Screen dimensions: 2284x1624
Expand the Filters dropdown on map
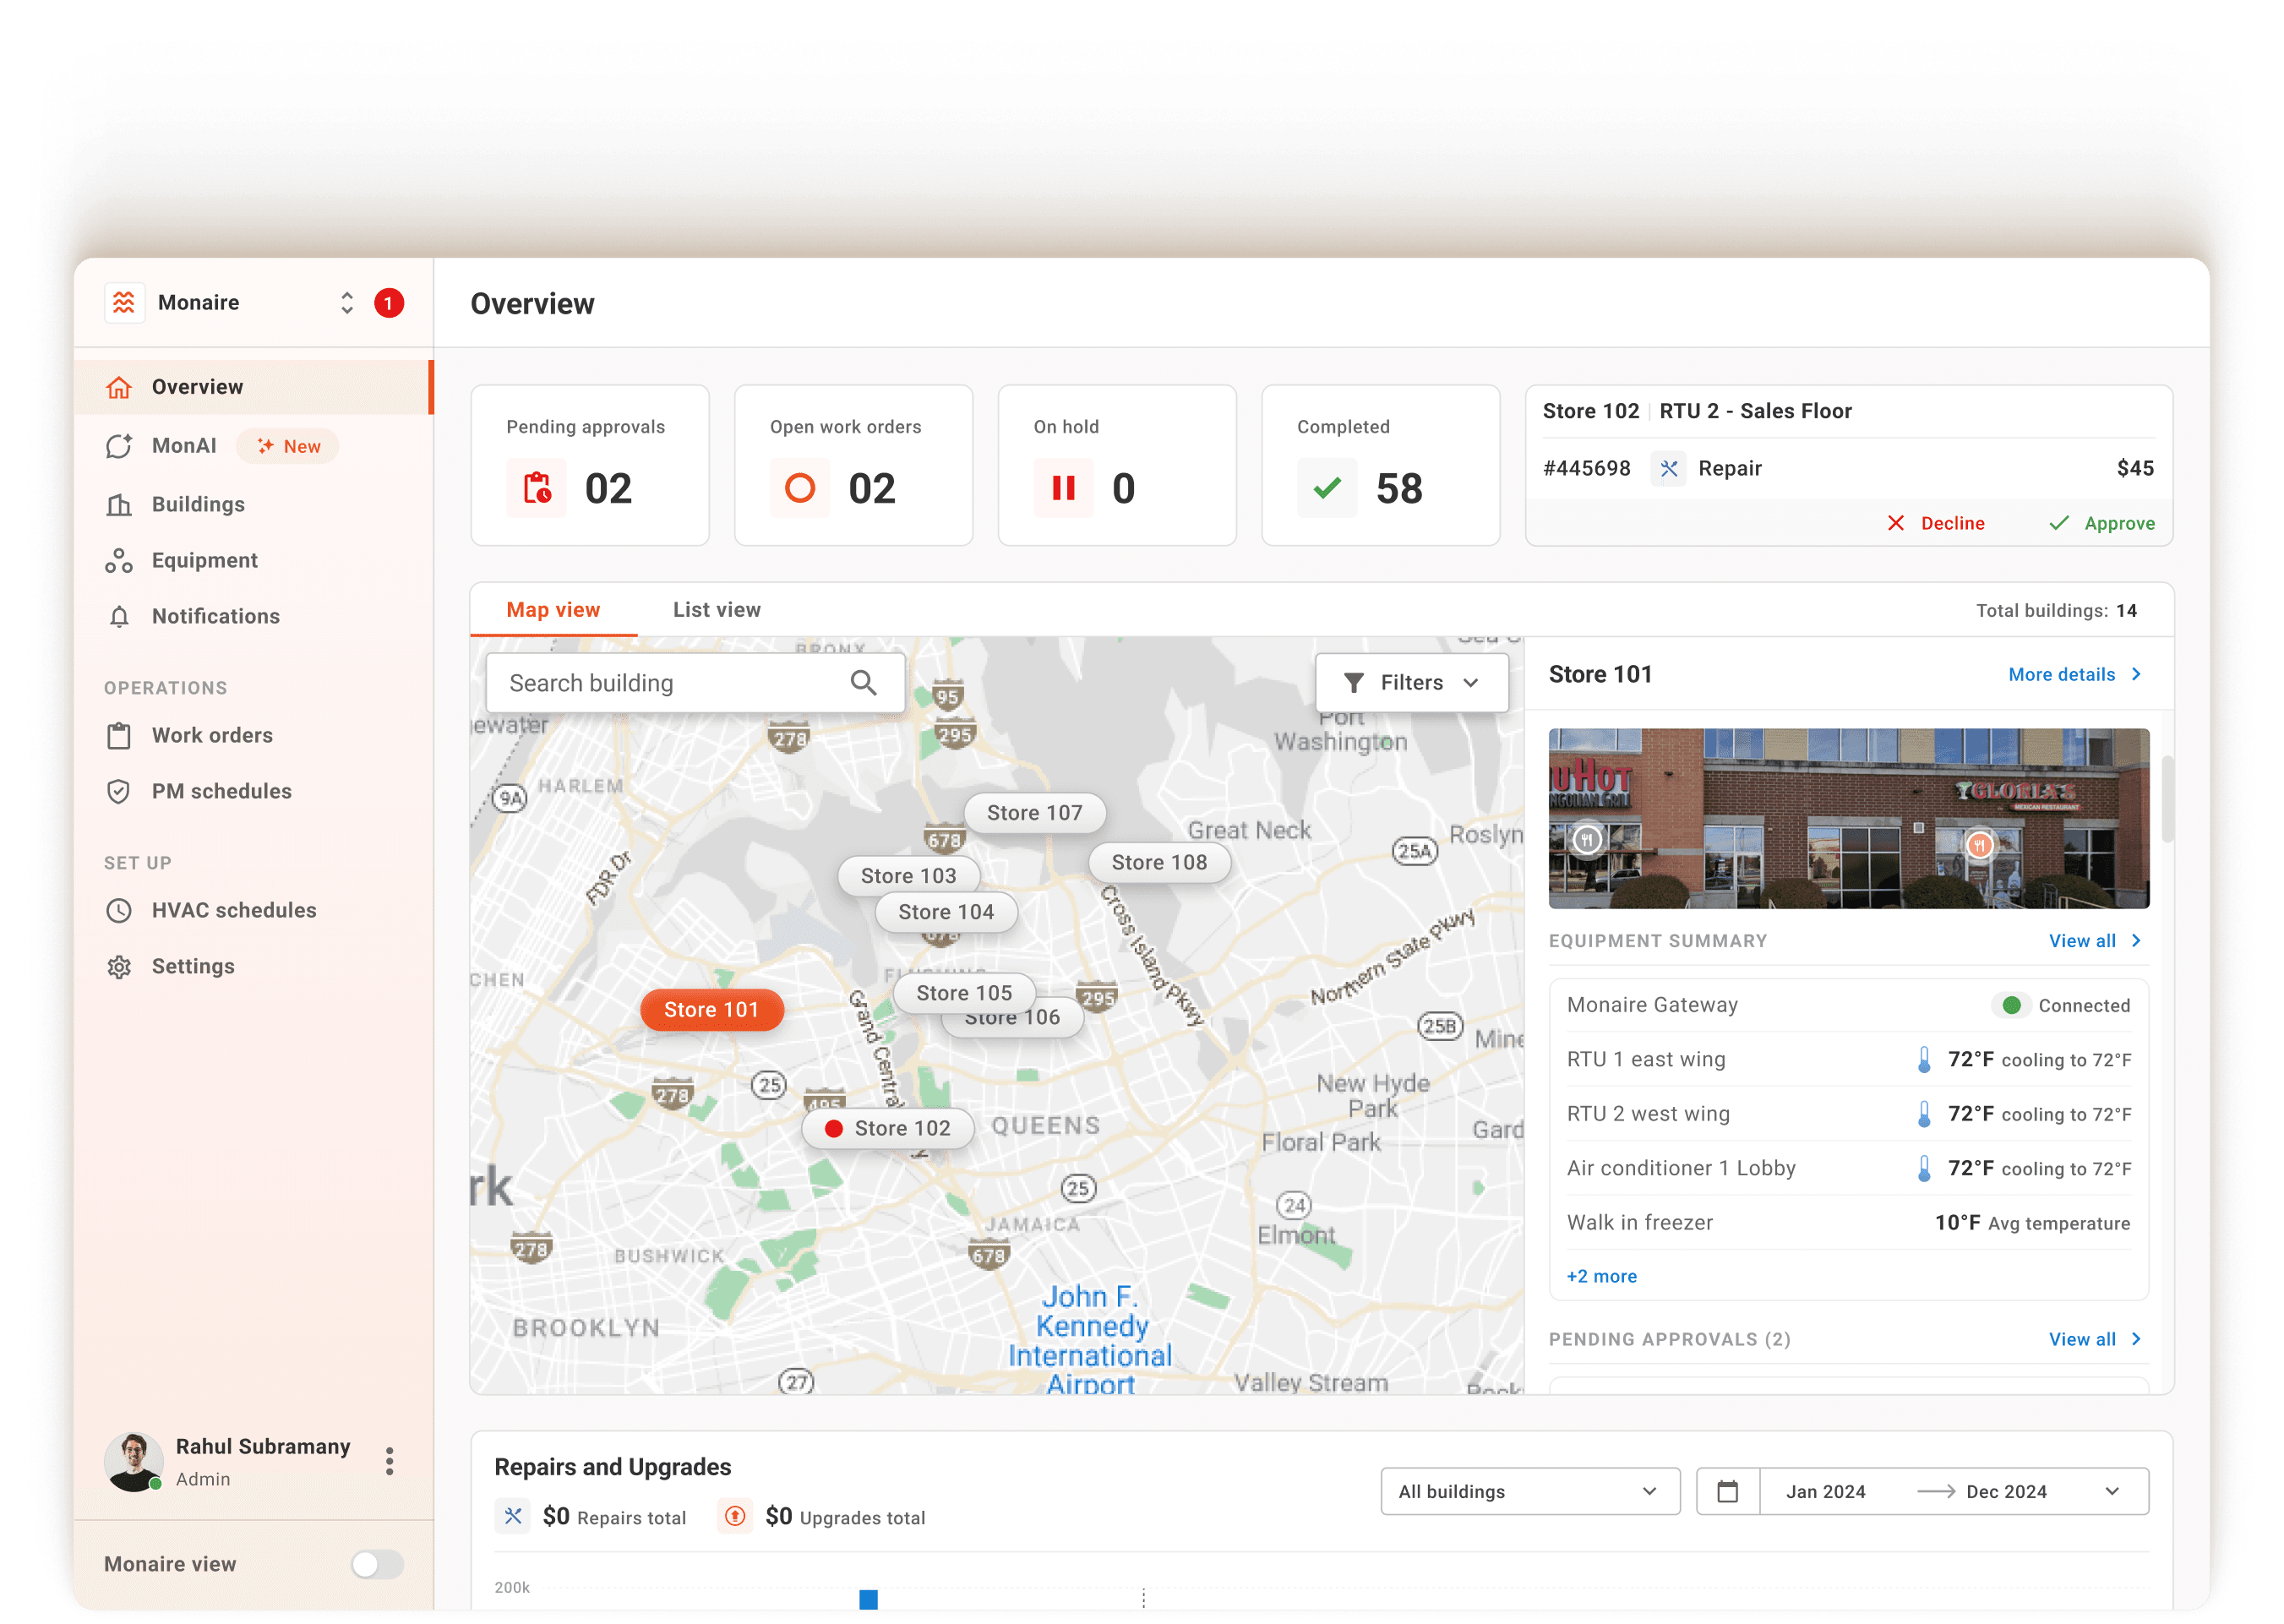click(x=1411, y=683)
